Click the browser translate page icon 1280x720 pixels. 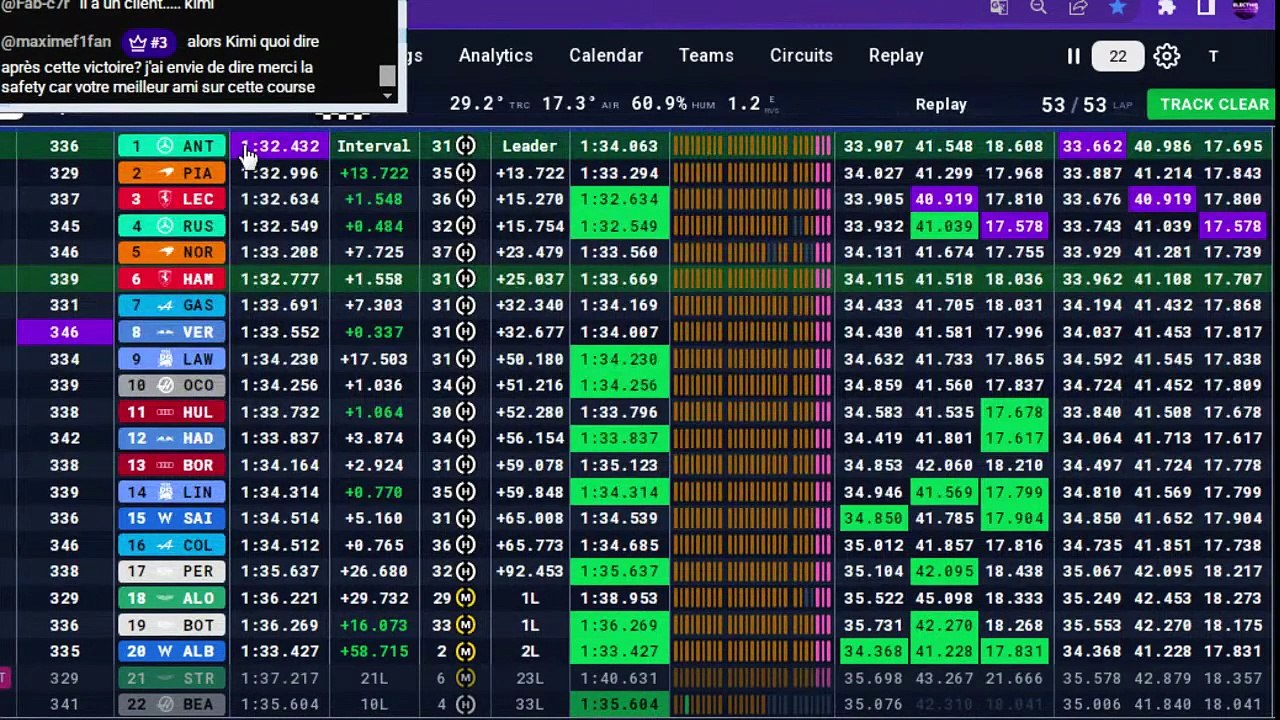[998, 8]
